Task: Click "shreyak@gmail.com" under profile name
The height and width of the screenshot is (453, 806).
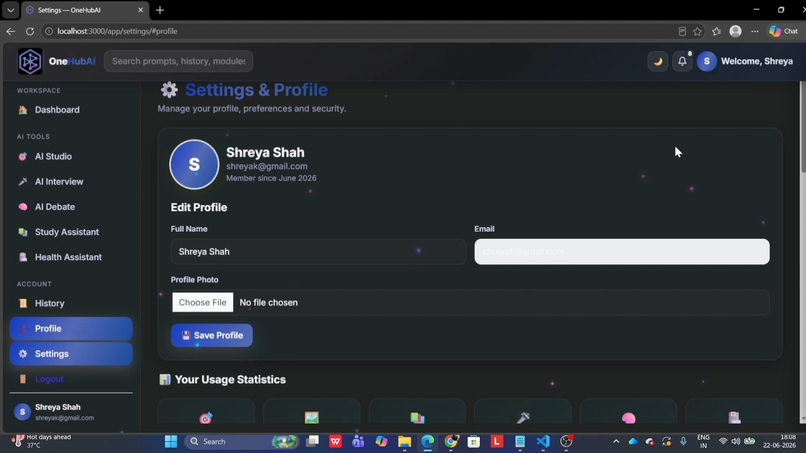Action: 267,166
